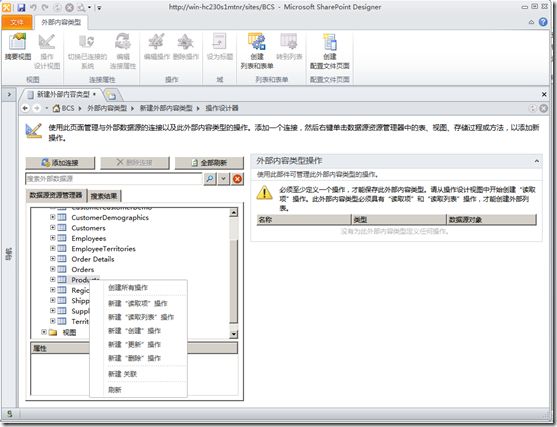557x427 pixels.
Task: Choose 新建"读取项"操作 menu entry
Action: click(138, 303)
